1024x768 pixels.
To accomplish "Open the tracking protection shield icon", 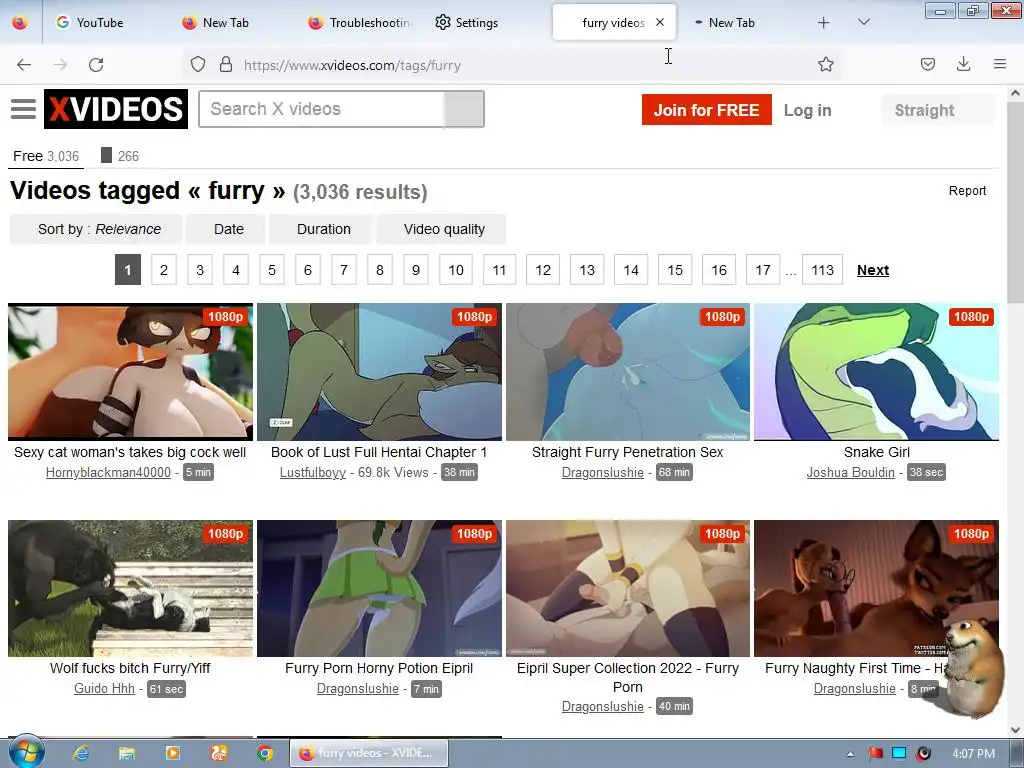I will [198, 64].
